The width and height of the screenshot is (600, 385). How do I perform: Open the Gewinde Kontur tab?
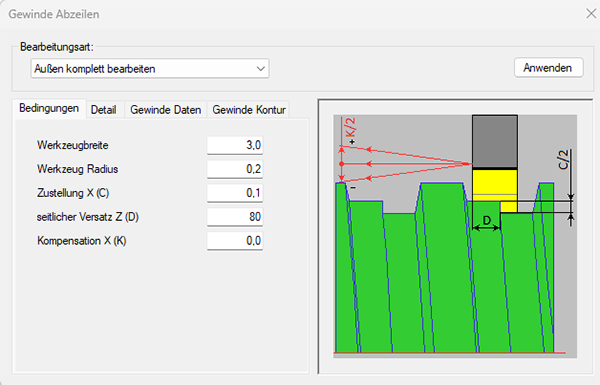[x=249, y=110]
